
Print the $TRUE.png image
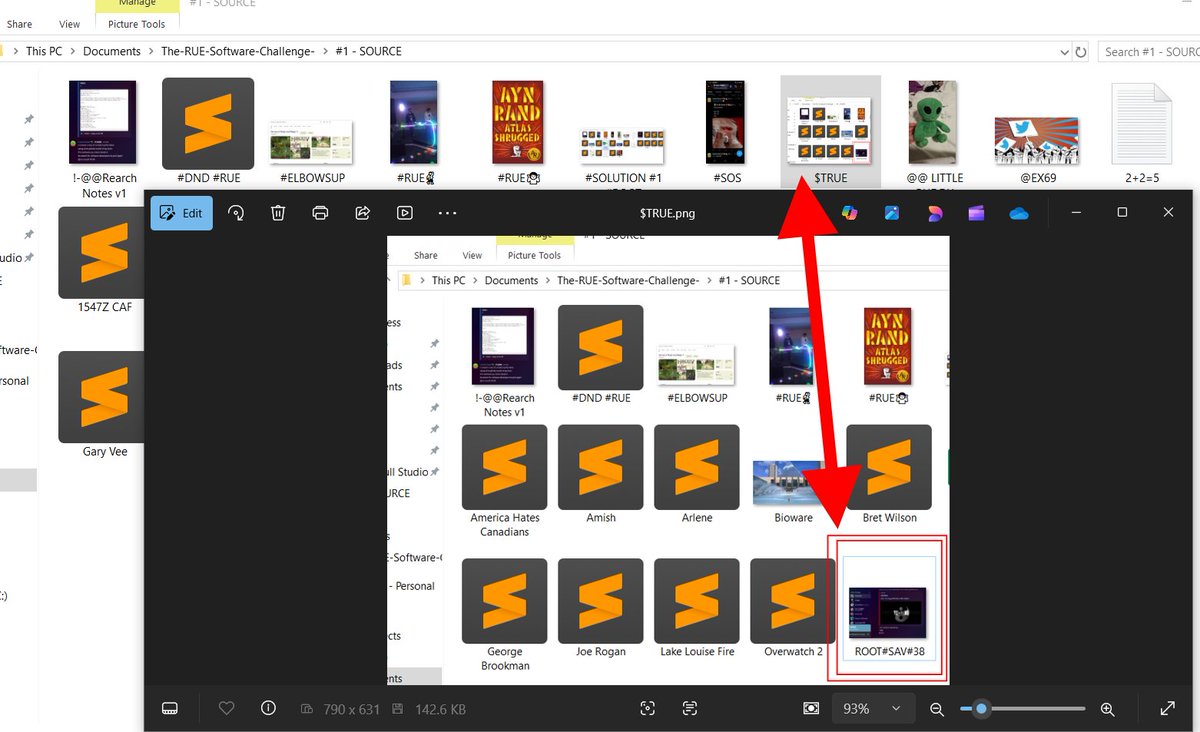[x=320, y=213]
